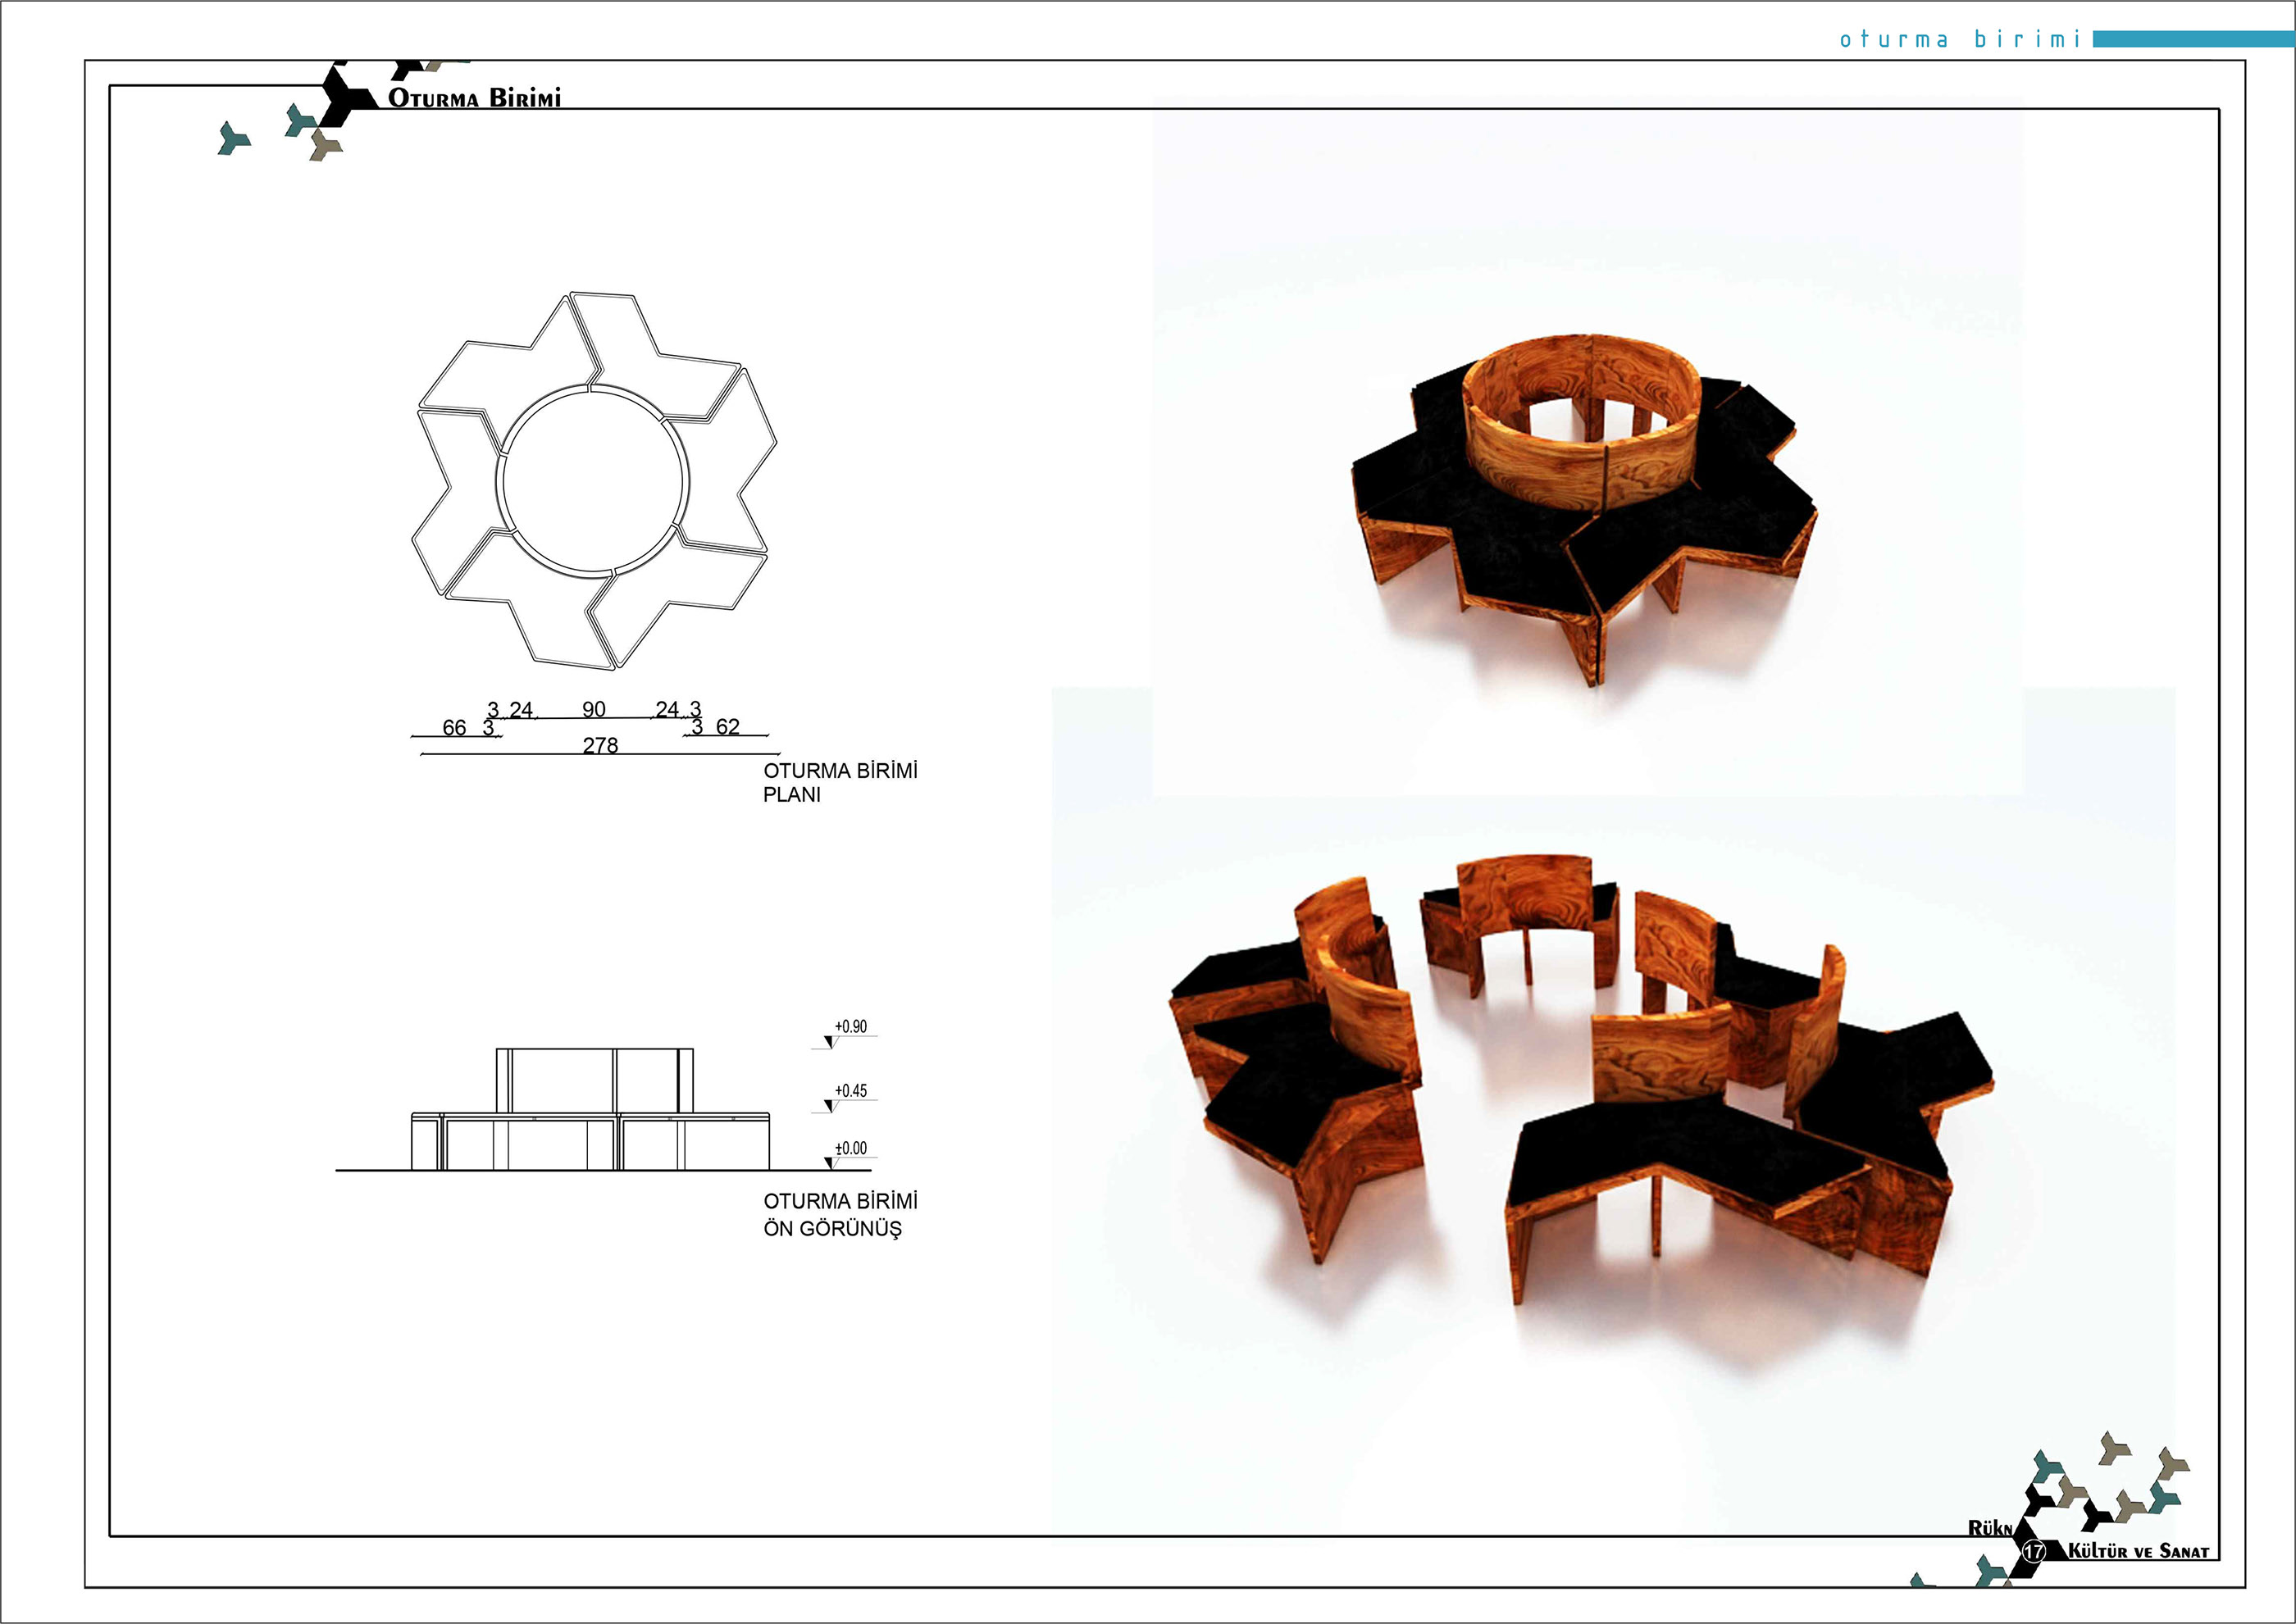Click the overall dimension value "278"

coord(600,745)
